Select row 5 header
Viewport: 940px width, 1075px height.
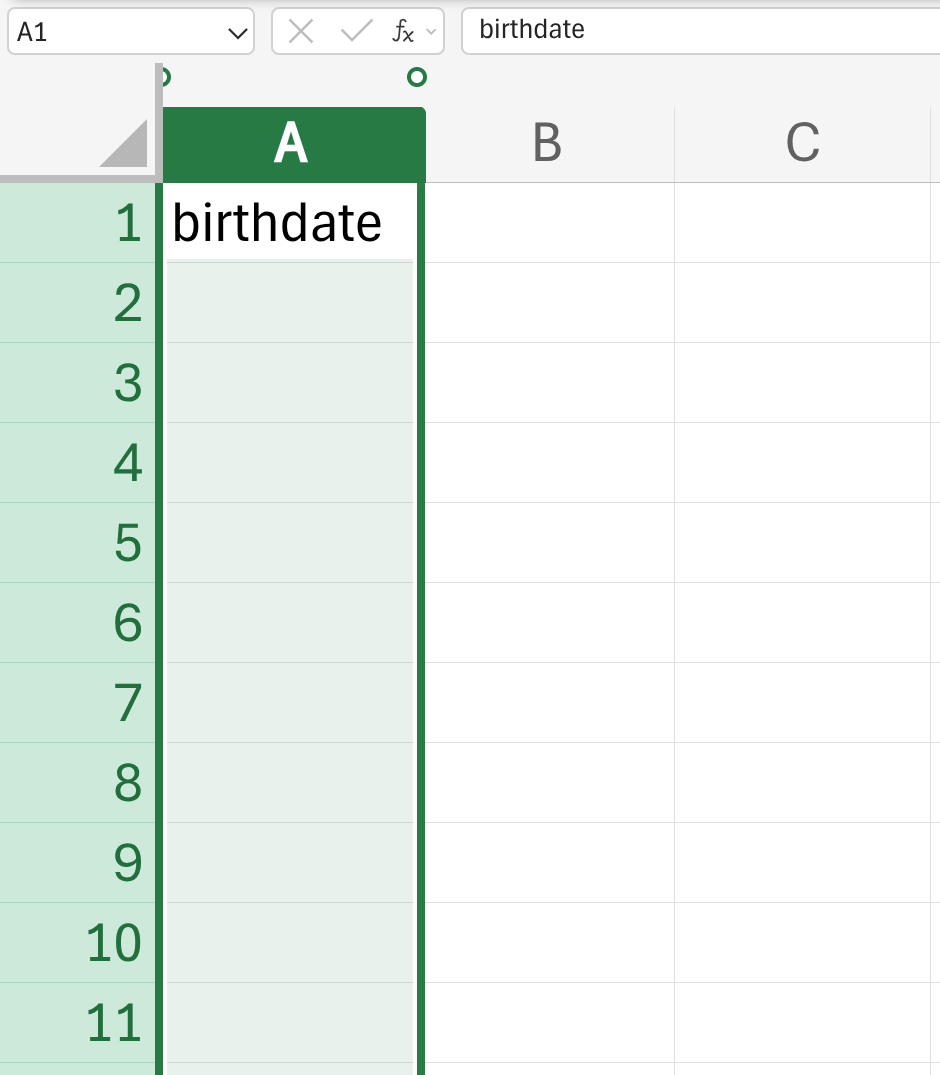pyautogui.click(x=77, y=543)
